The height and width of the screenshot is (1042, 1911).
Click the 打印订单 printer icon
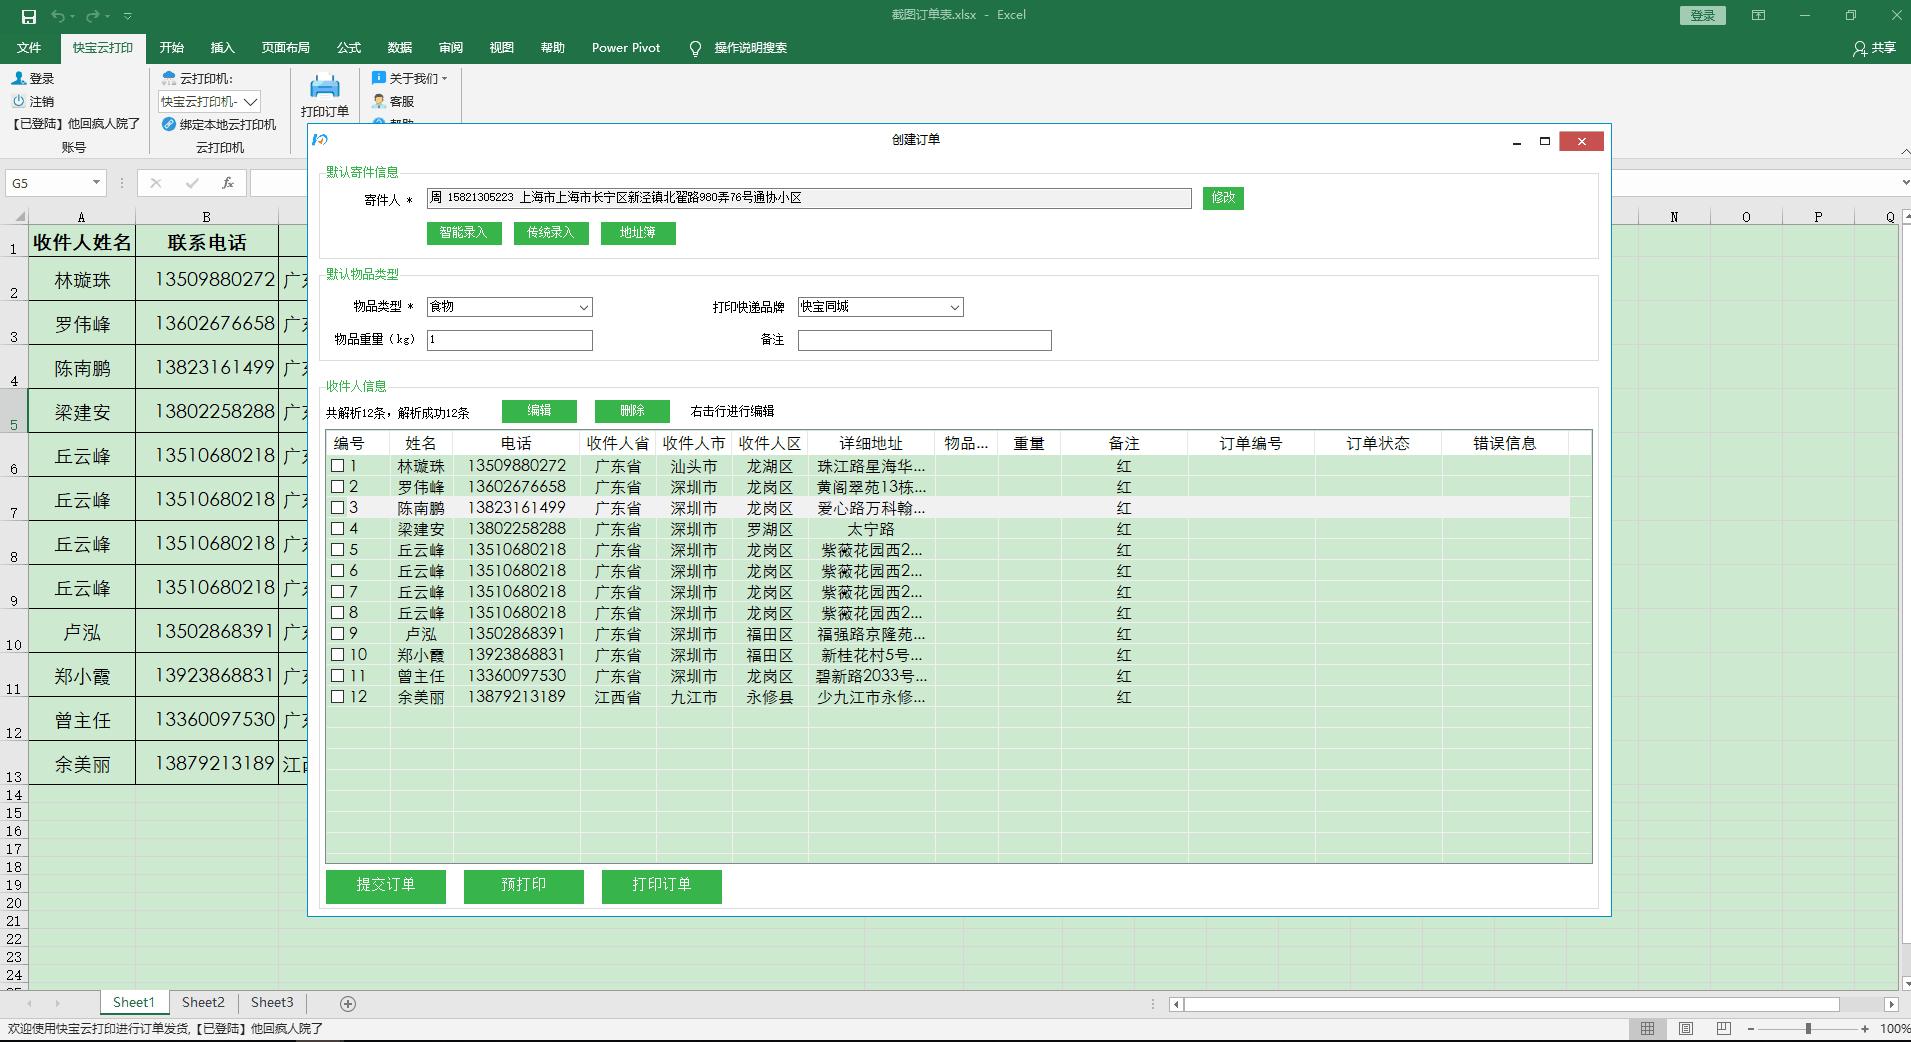tap(325, 86)
